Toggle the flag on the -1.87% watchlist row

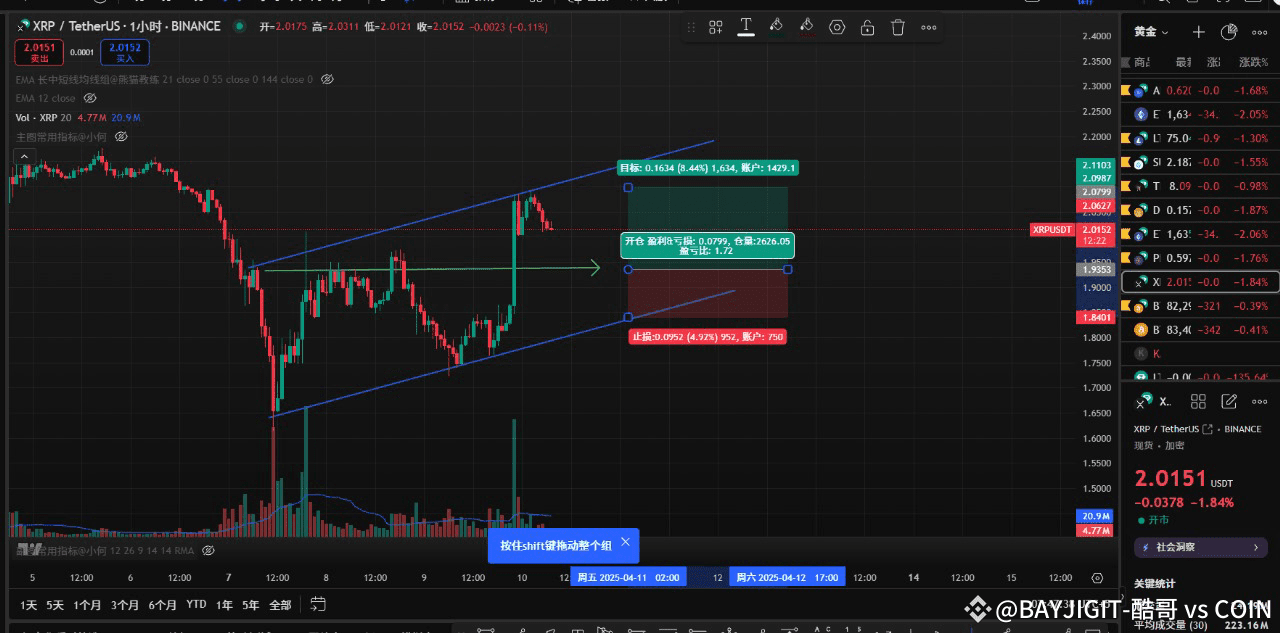[1125, 210]
